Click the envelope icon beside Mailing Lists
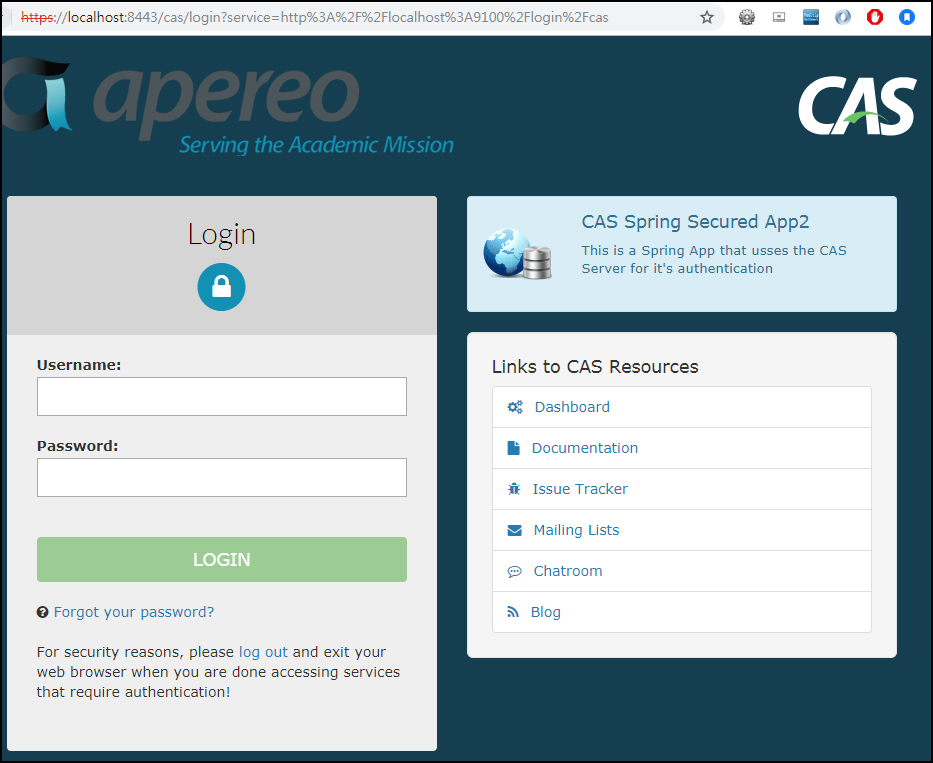The height and width of the screenshot is (763, 933). [514, 530]
